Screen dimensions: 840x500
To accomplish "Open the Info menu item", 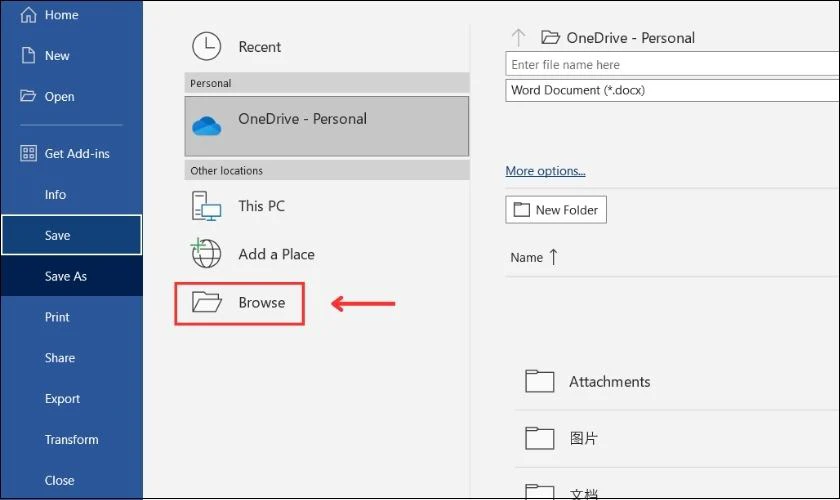I will coord(72,195).
